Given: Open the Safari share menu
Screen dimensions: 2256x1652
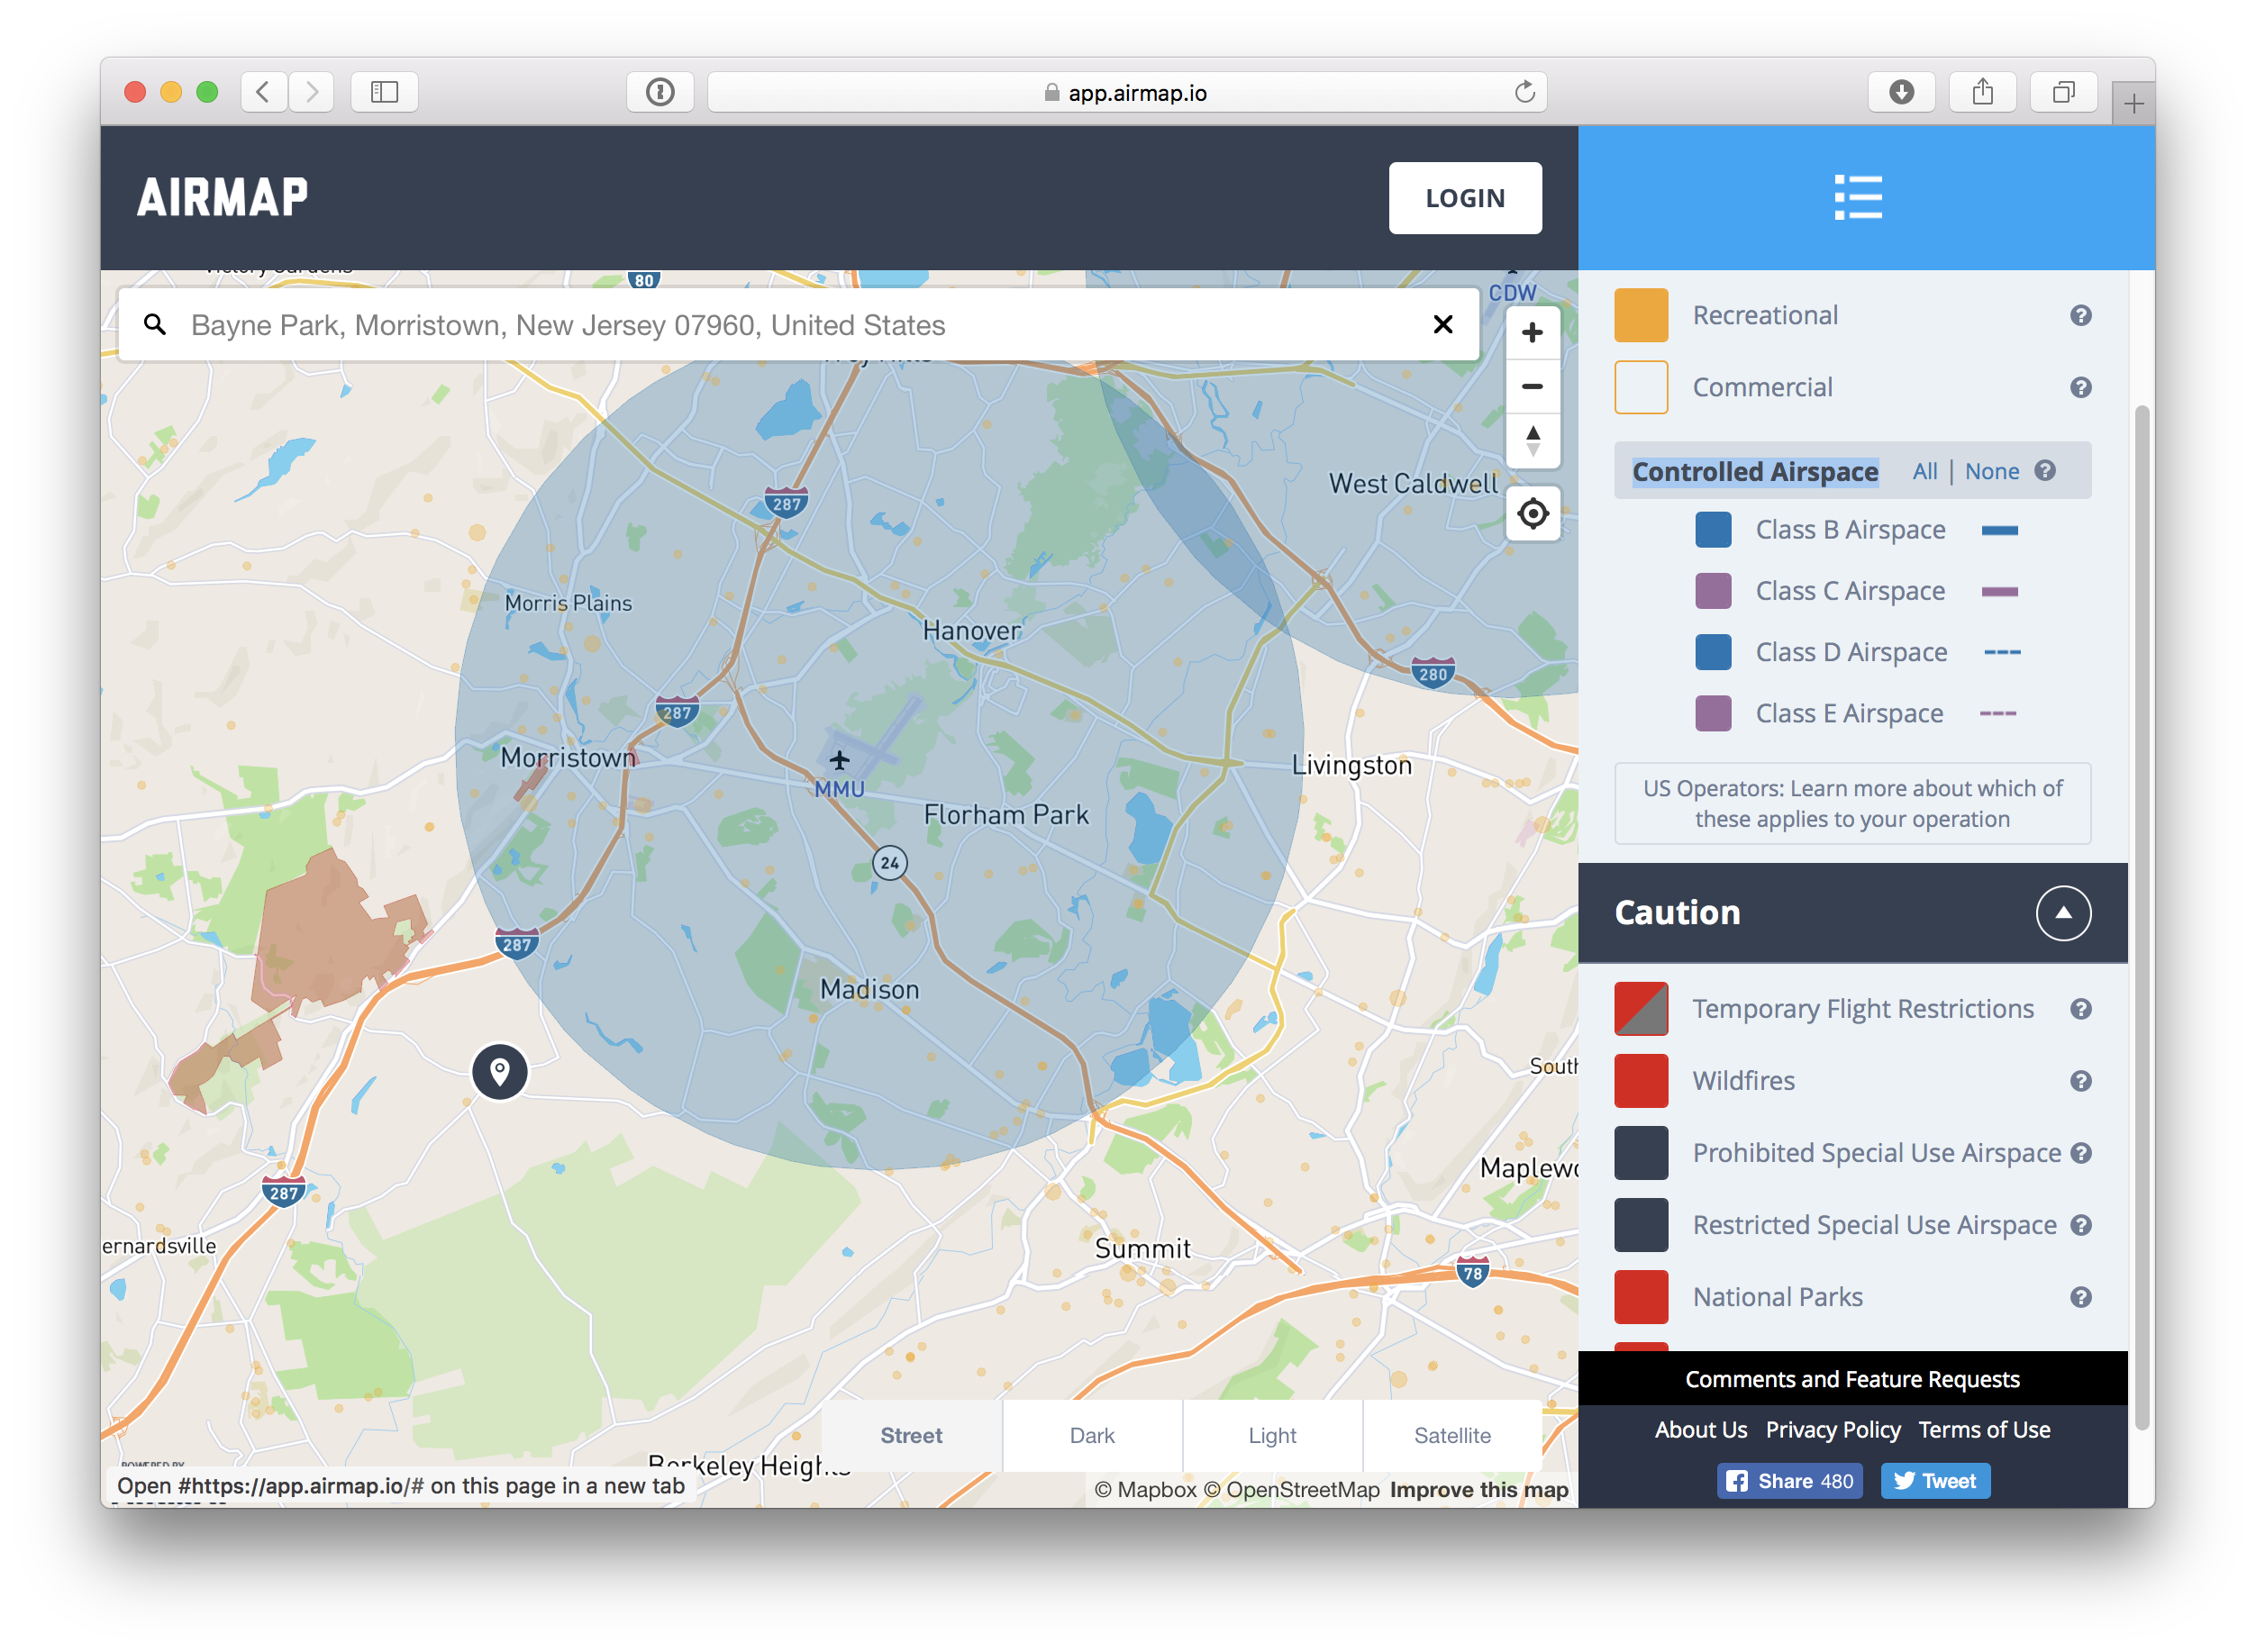Looking at the screenshot, I should click(x=1982, y=92).
